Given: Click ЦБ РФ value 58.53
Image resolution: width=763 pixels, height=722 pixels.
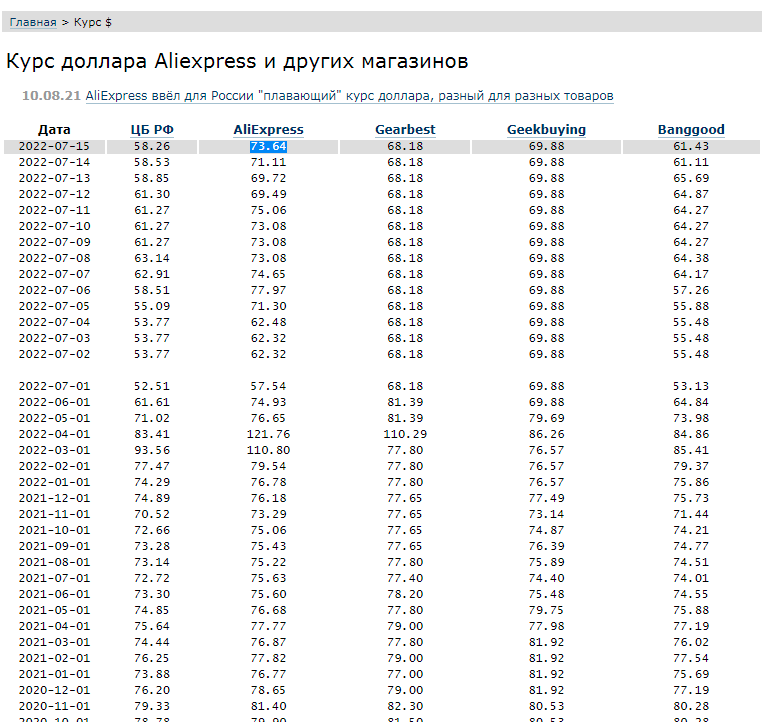Looking at the screenshot, I should click(x=152, y=162).
